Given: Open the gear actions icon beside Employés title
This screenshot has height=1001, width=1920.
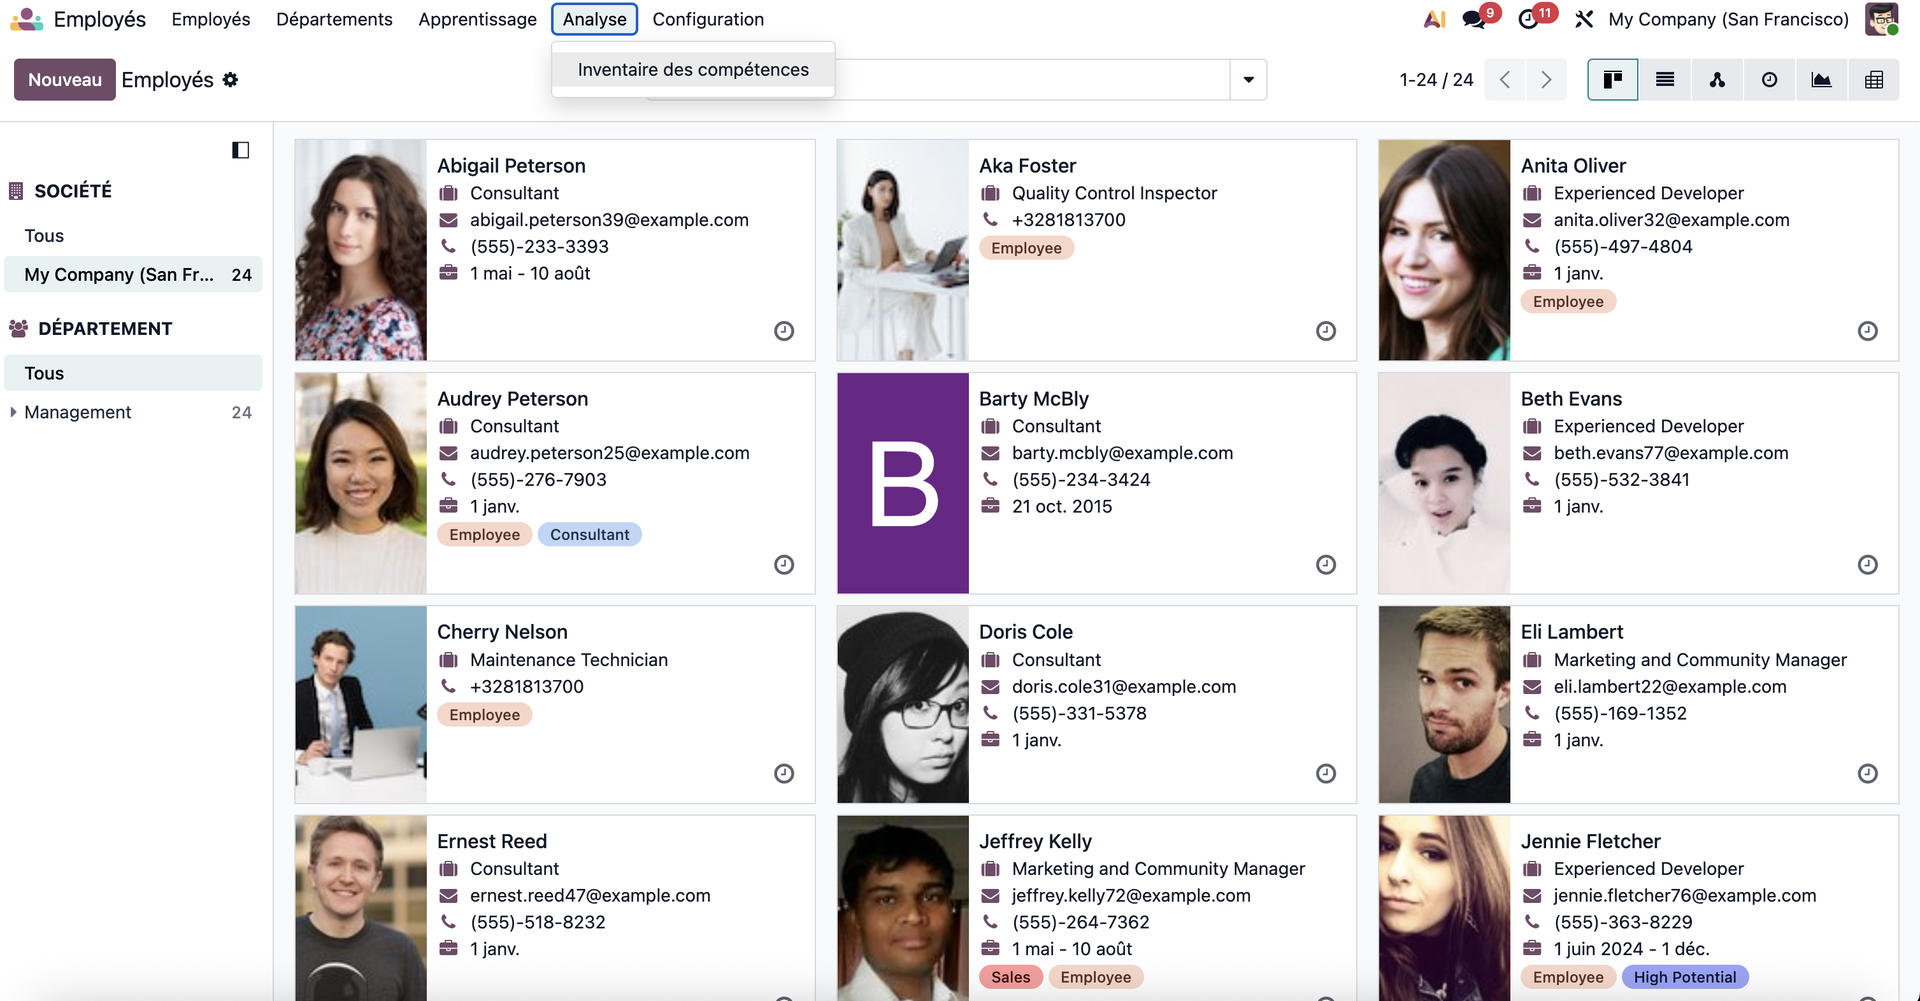Looking at the screenshot, I should point(231,79).
